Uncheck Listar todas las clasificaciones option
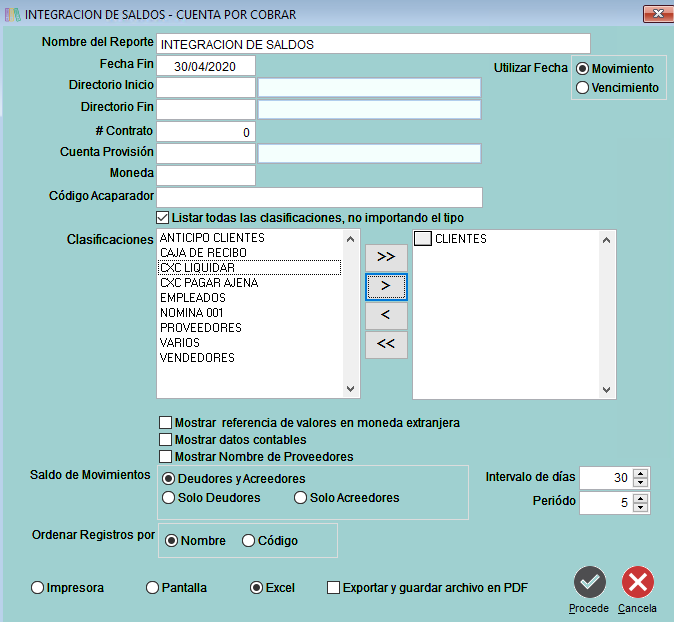The height and width of the screenshot is (622, 674). click(163, 217)
